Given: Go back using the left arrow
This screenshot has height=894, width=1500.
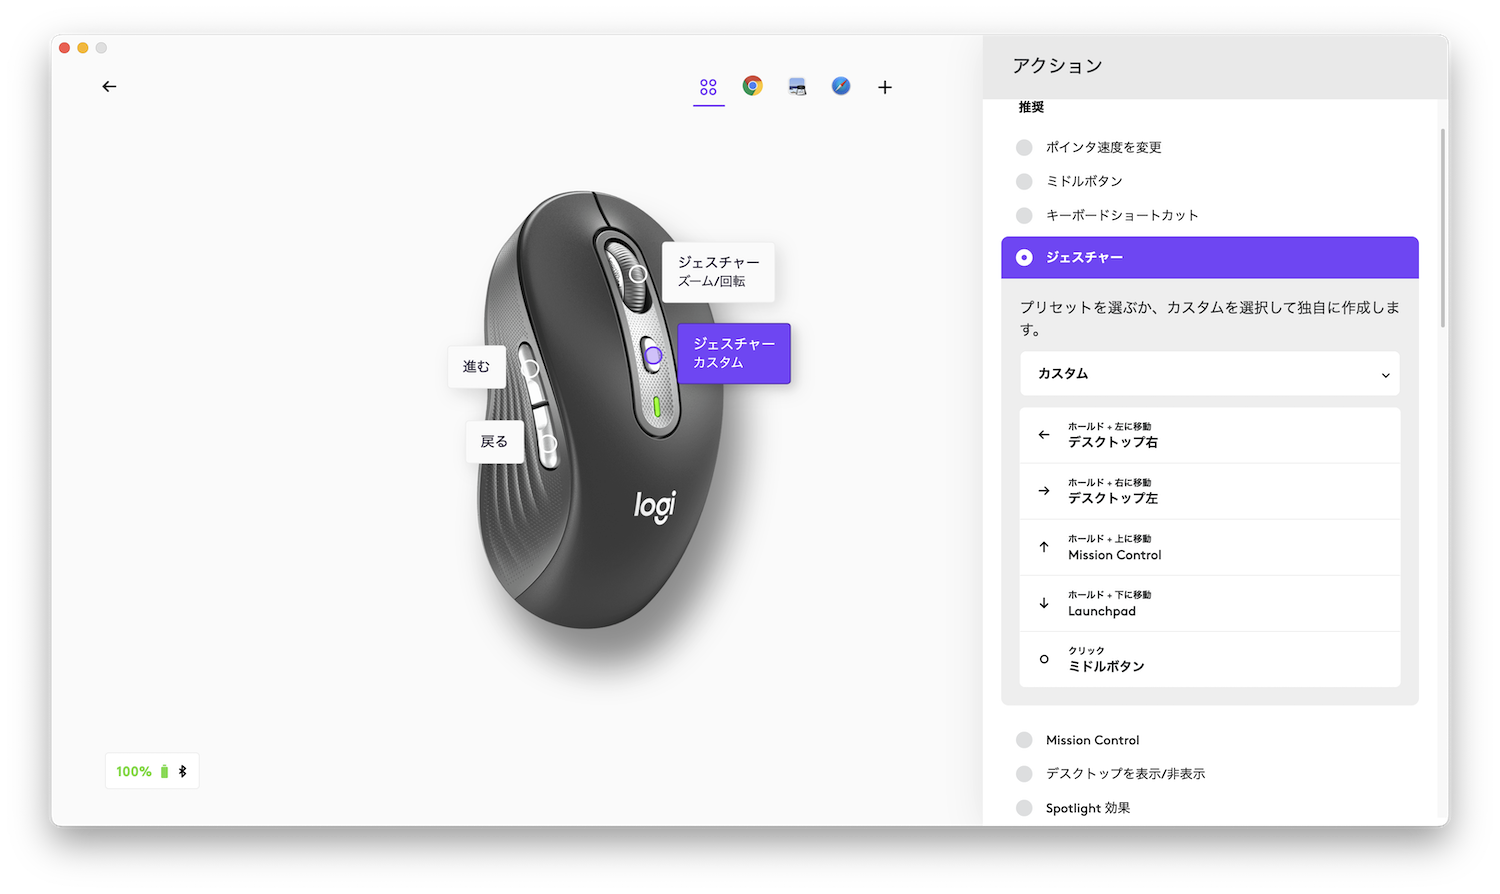Looking at the screenshot, I should coord(109,87).
